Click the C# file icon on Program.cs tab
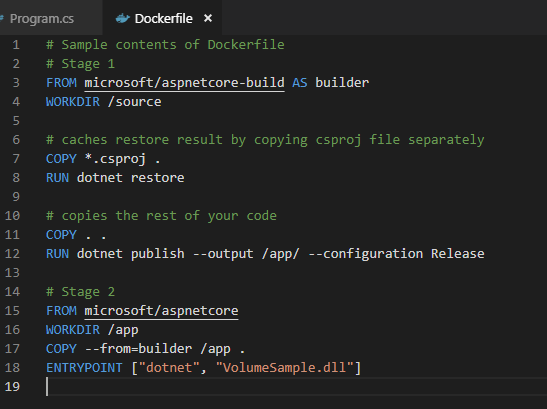 coord(2,18)
